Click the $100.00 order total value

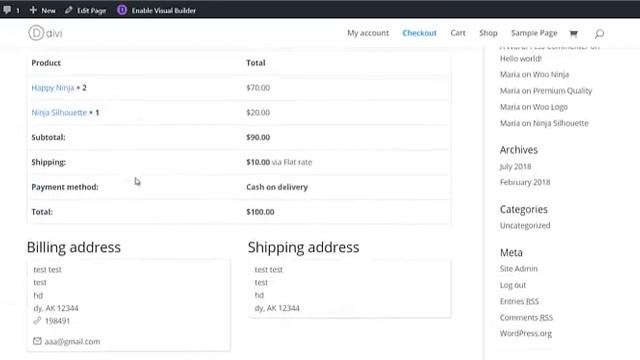tap(260, 212)
